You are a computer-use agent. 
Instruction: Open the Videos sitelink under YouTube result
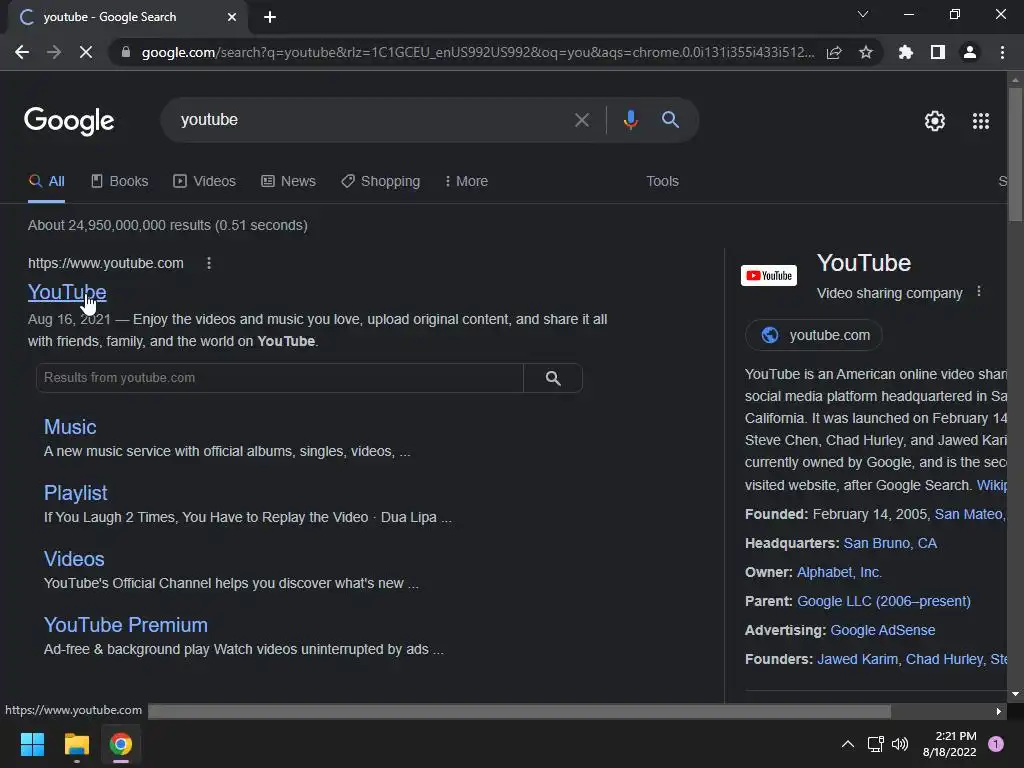pos(74,559)
